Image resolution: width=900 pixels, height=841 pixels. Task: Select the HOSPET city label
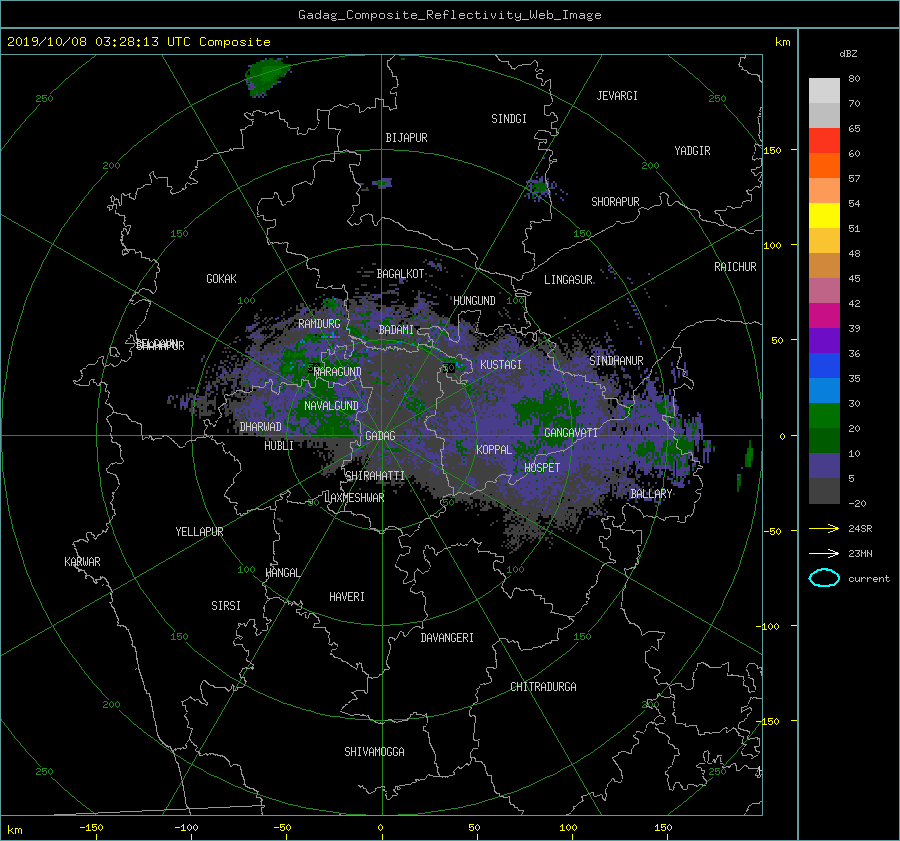[x=542, y=468]
